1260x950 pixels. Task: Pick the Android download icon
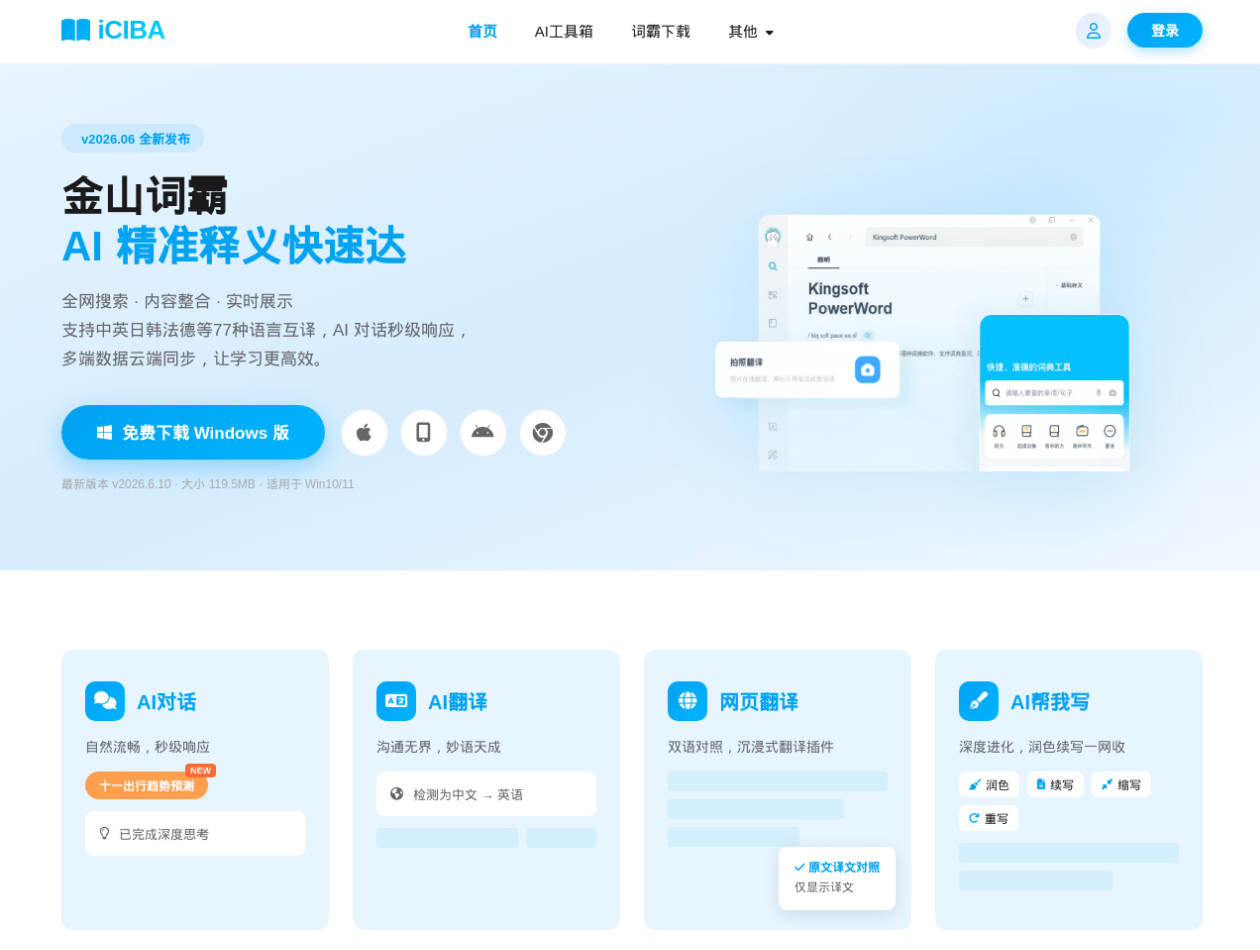(x=483, y=433)
